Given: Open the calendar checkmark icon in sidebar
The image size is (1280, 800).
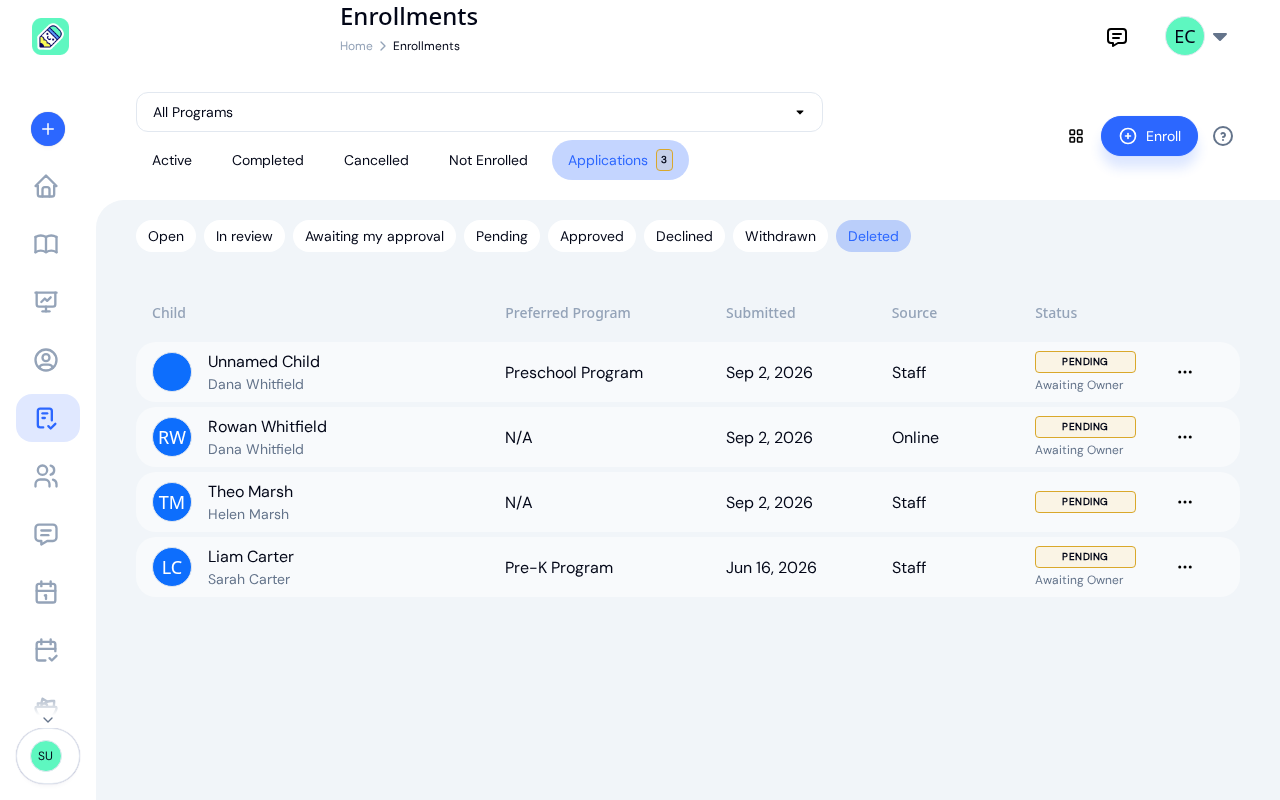Looking at the screenshot, I should point(46,650).
